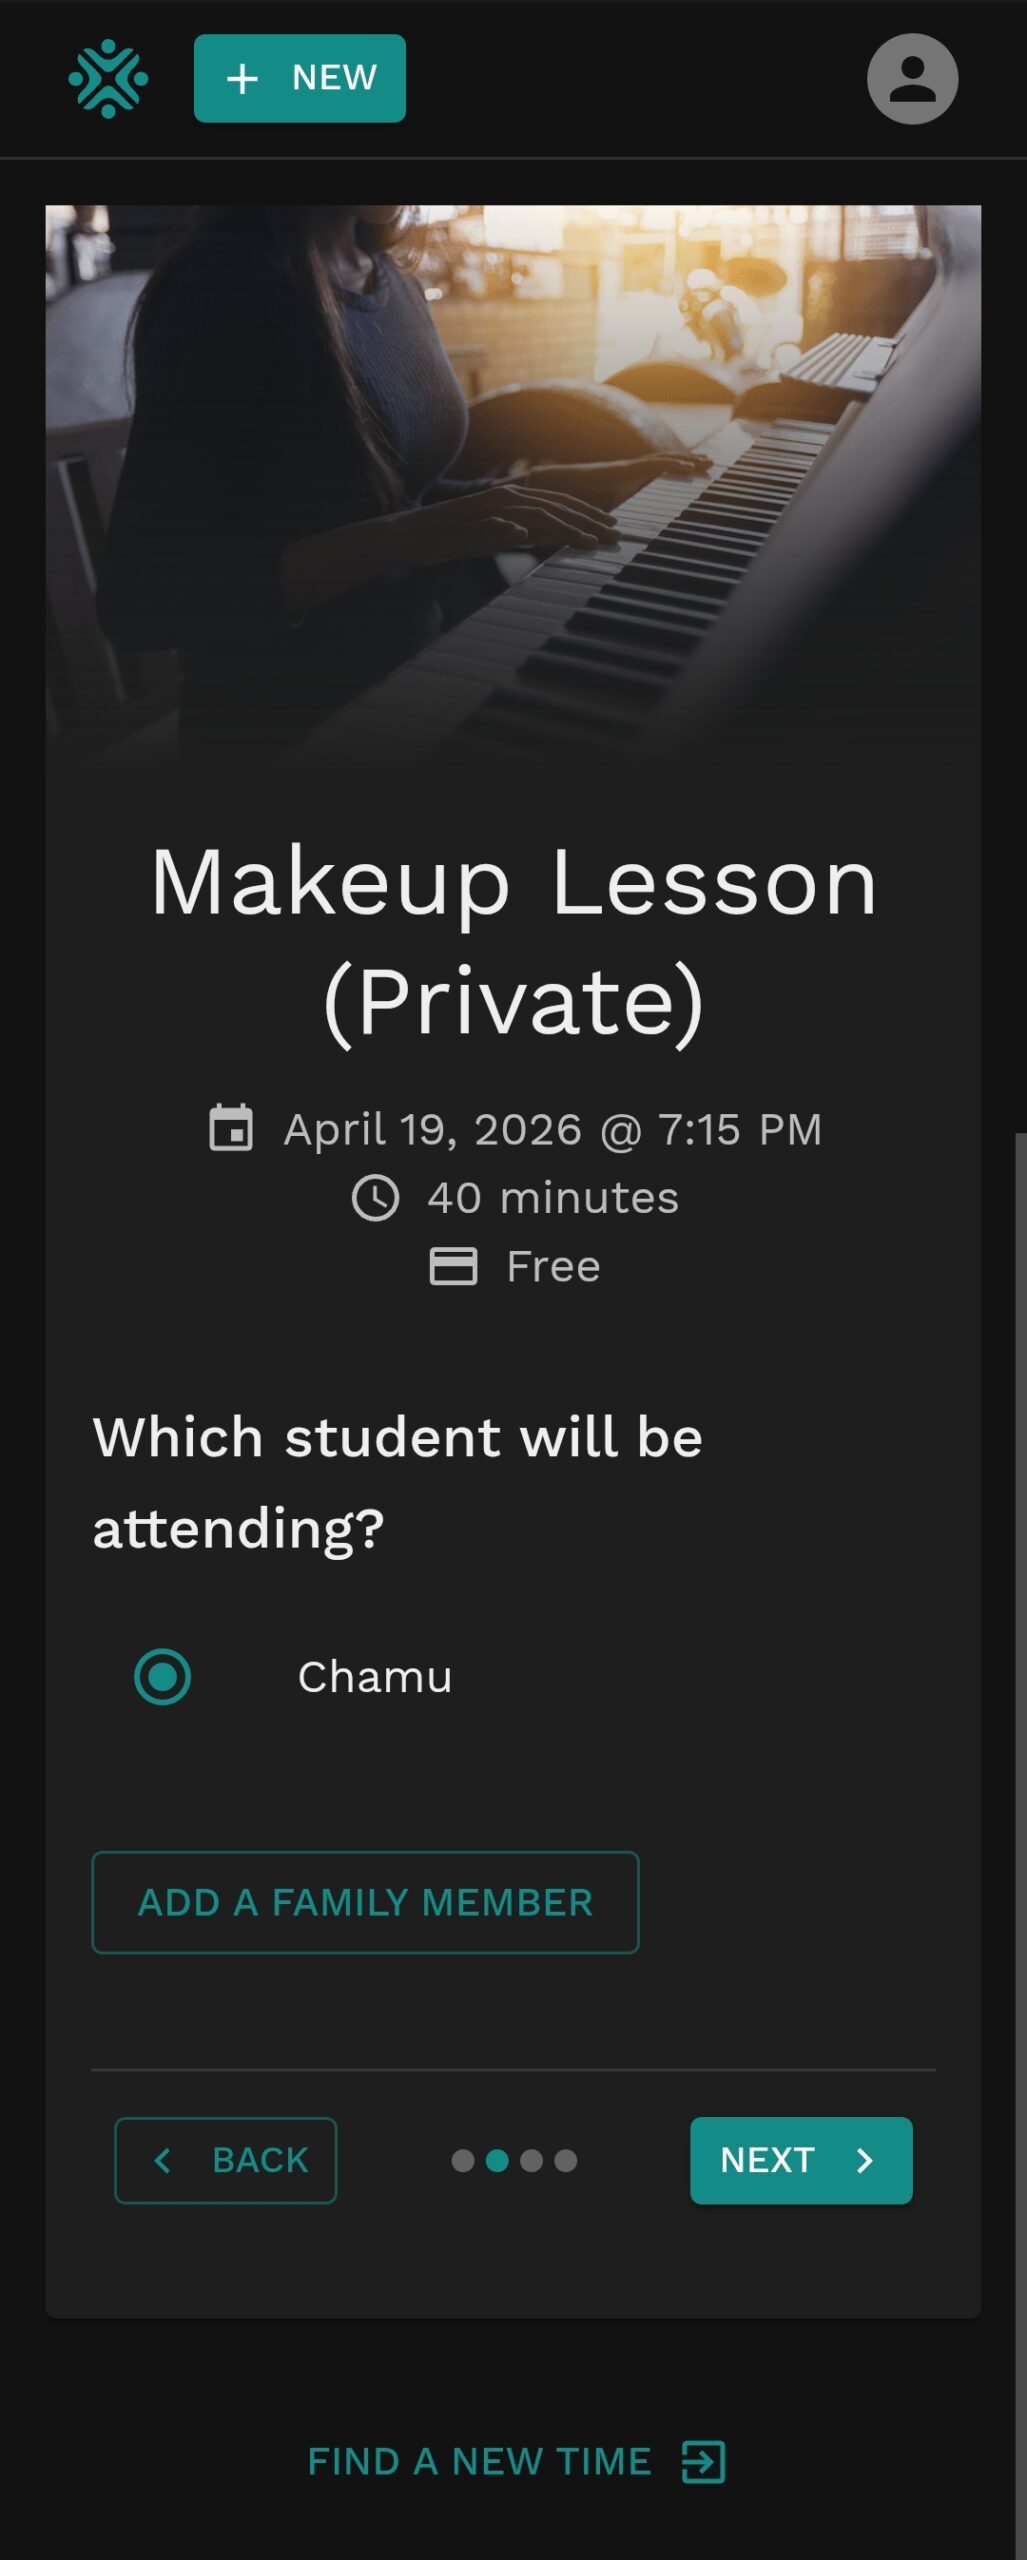
Task: Click the plus icon in NEW button
Action: click(x=242, y=79)
